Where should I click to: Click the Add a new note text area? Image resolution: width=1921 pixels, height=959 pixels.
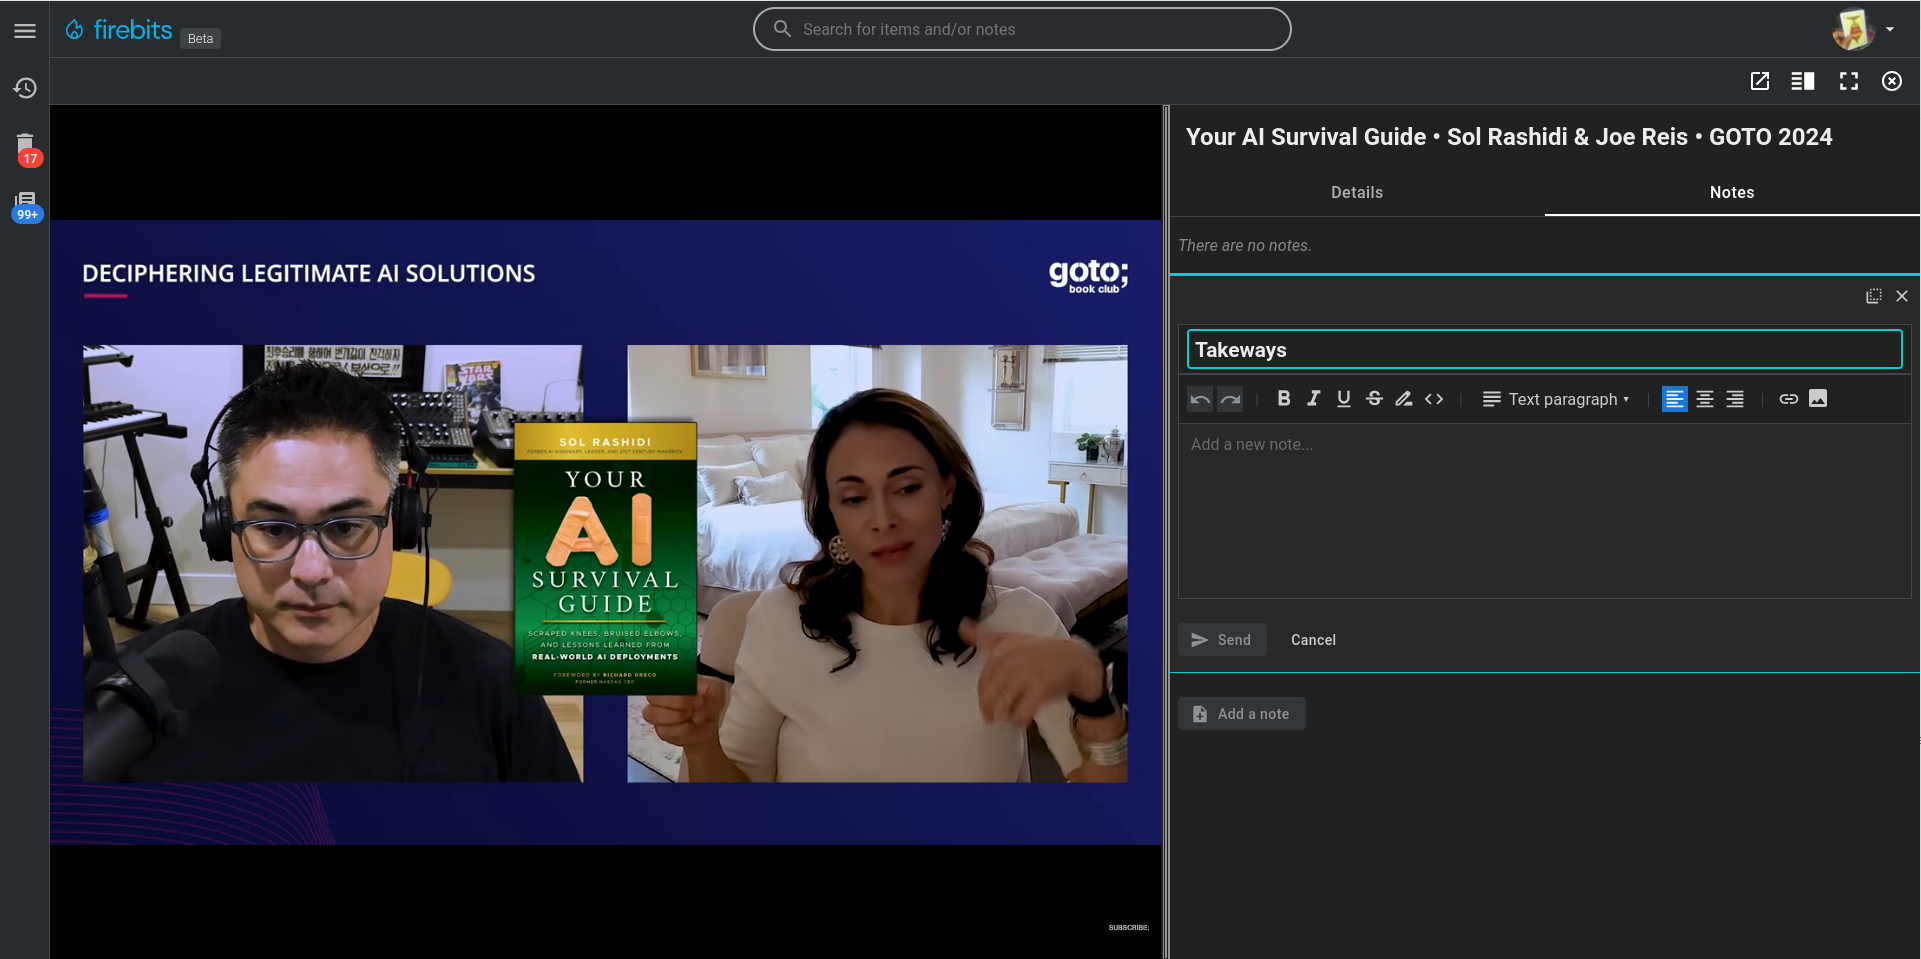click(1544, 511)
